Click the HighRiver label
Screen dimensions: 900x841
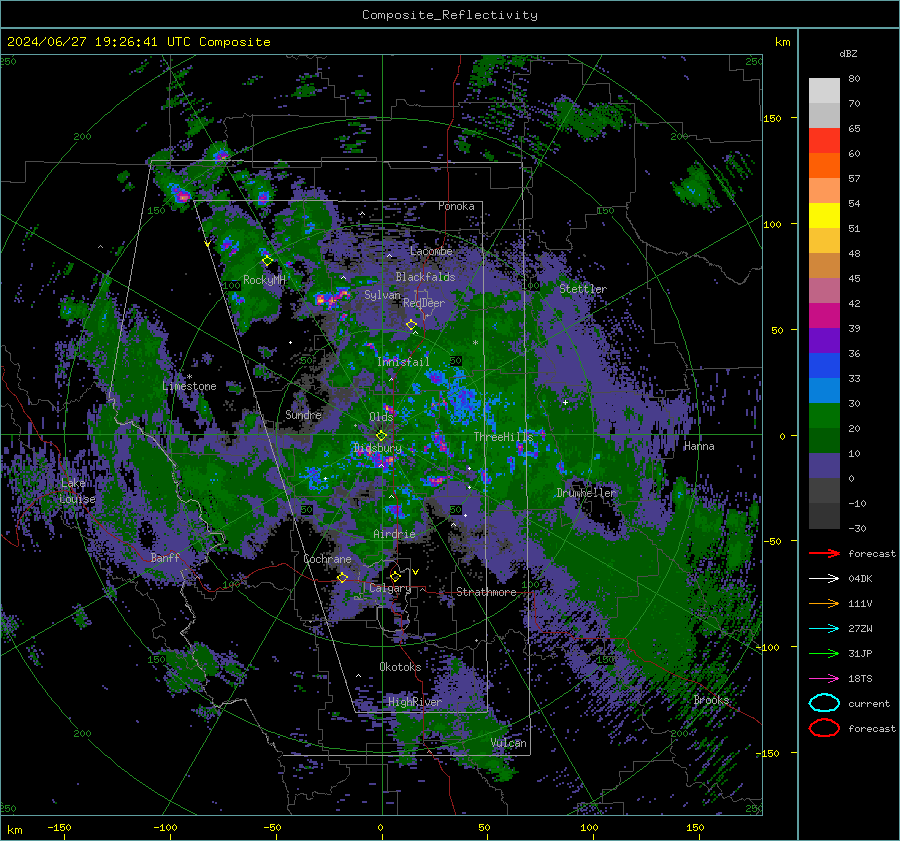tap(415, 702)
